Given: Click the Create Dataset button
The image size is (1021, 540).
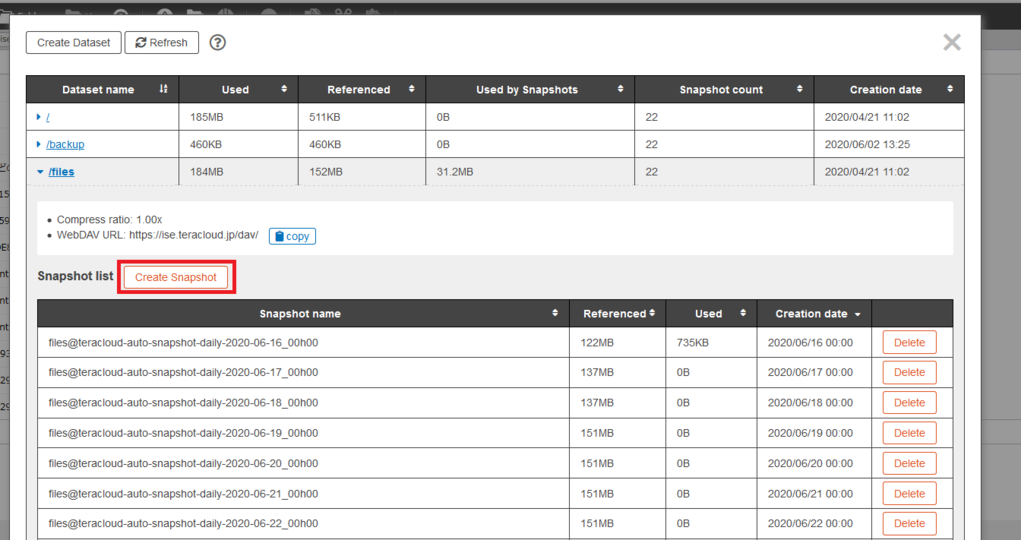Looking at the screenshot, I should coord(73,43).
